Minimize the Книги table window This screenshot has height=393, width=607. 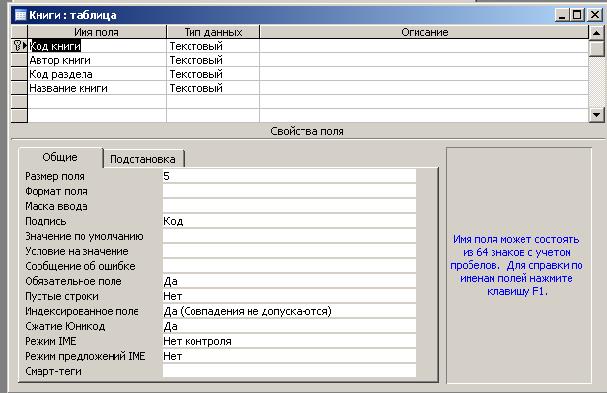coord(562,15)
